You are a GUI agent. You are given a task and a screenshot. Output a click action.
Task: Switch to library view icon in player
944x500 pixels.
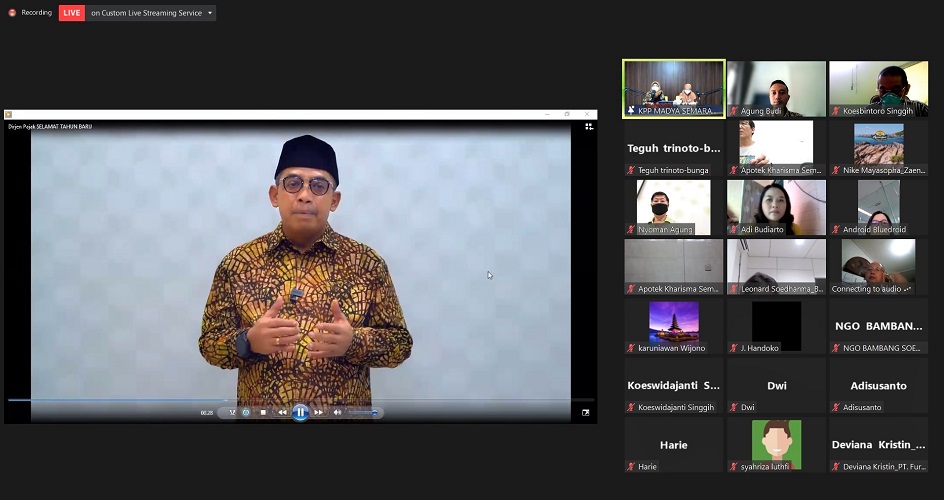pyautogui.click(x=589, y=126)
